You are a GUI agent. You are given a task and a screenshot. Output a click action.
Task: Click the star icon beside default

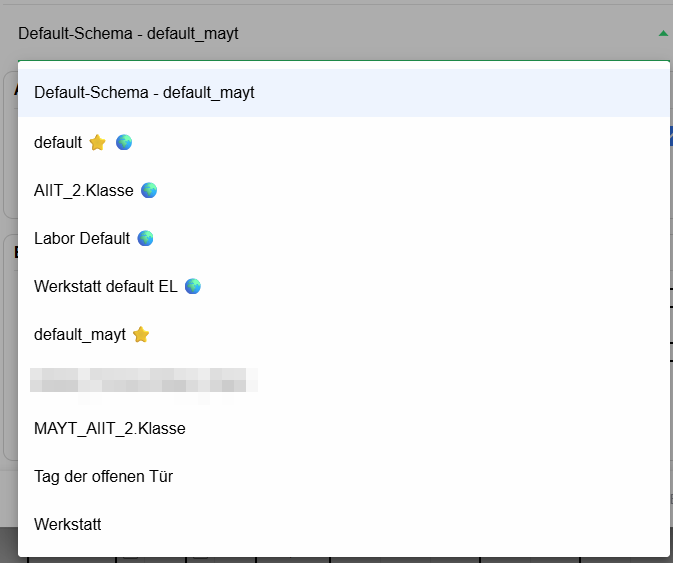[x=97, y=142]
